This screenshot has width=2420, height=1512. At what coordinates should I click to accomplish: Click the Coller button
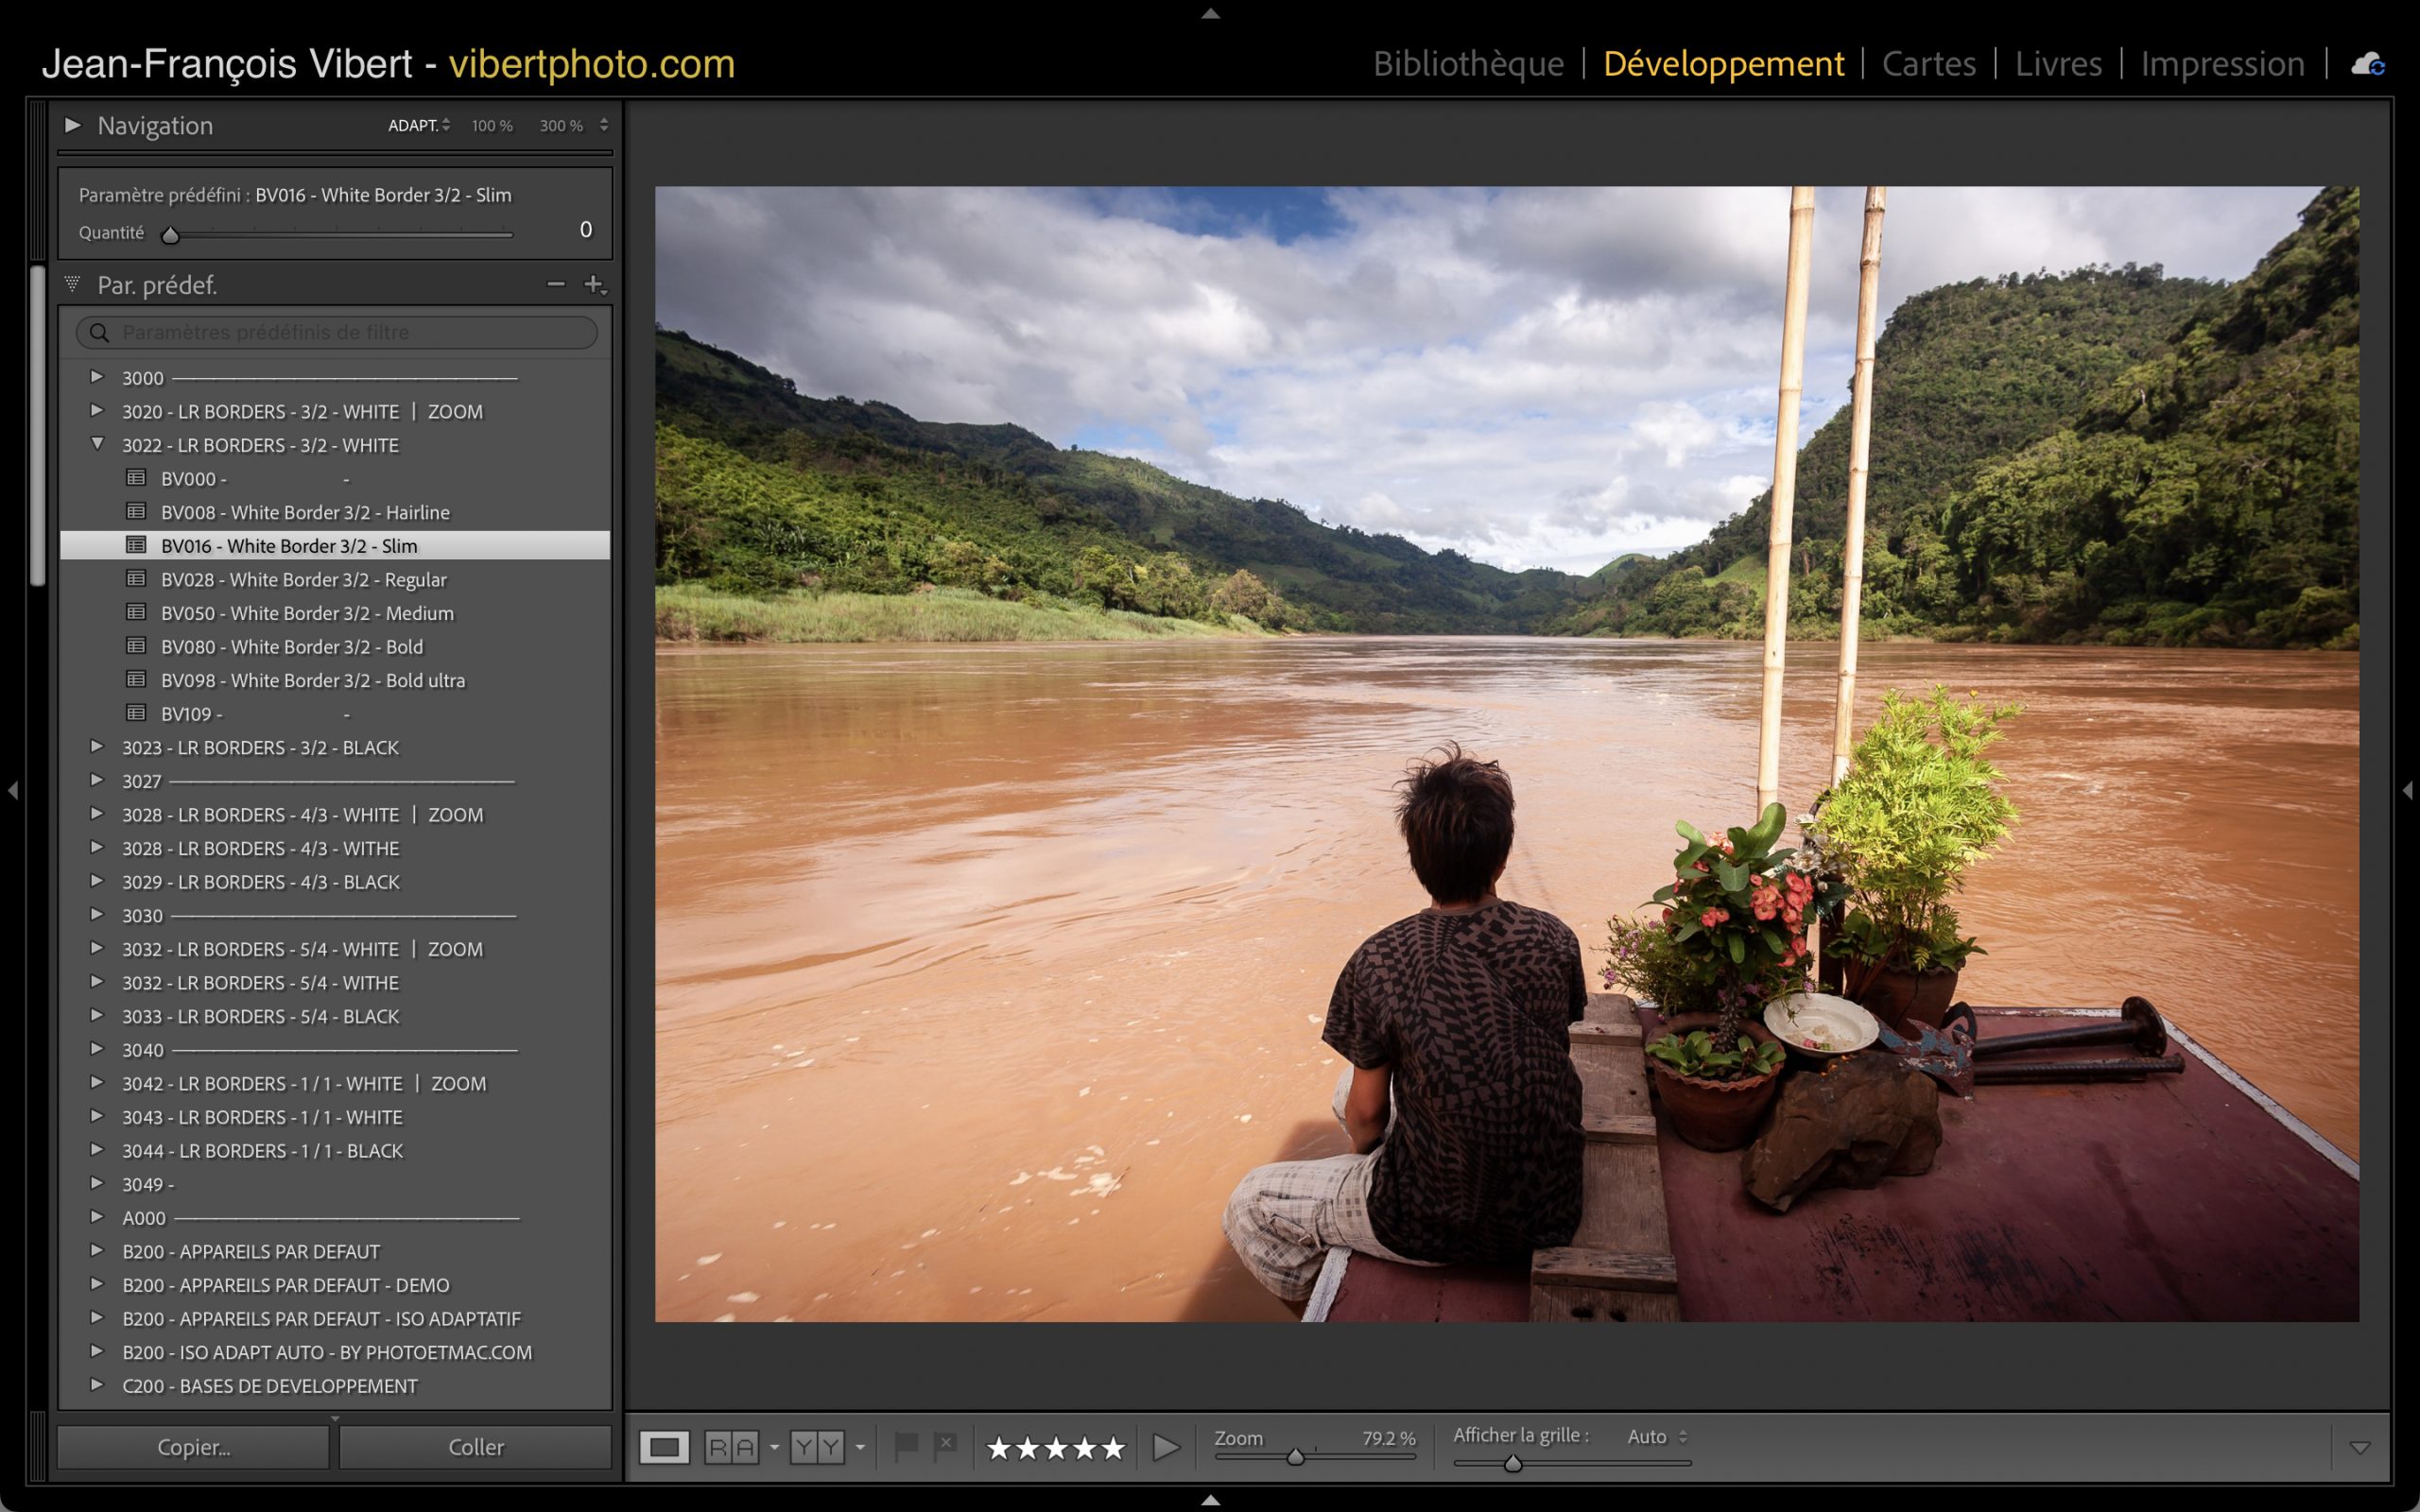pyautogui.click(x=475, y=1447)
